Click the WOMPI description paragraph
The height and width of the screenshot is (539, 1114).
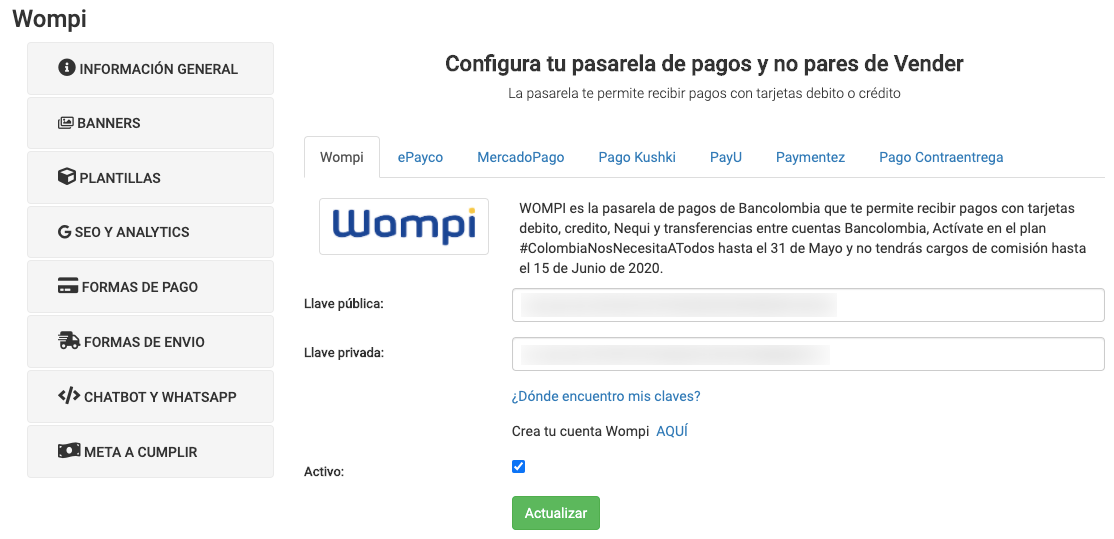pos(803,239)
